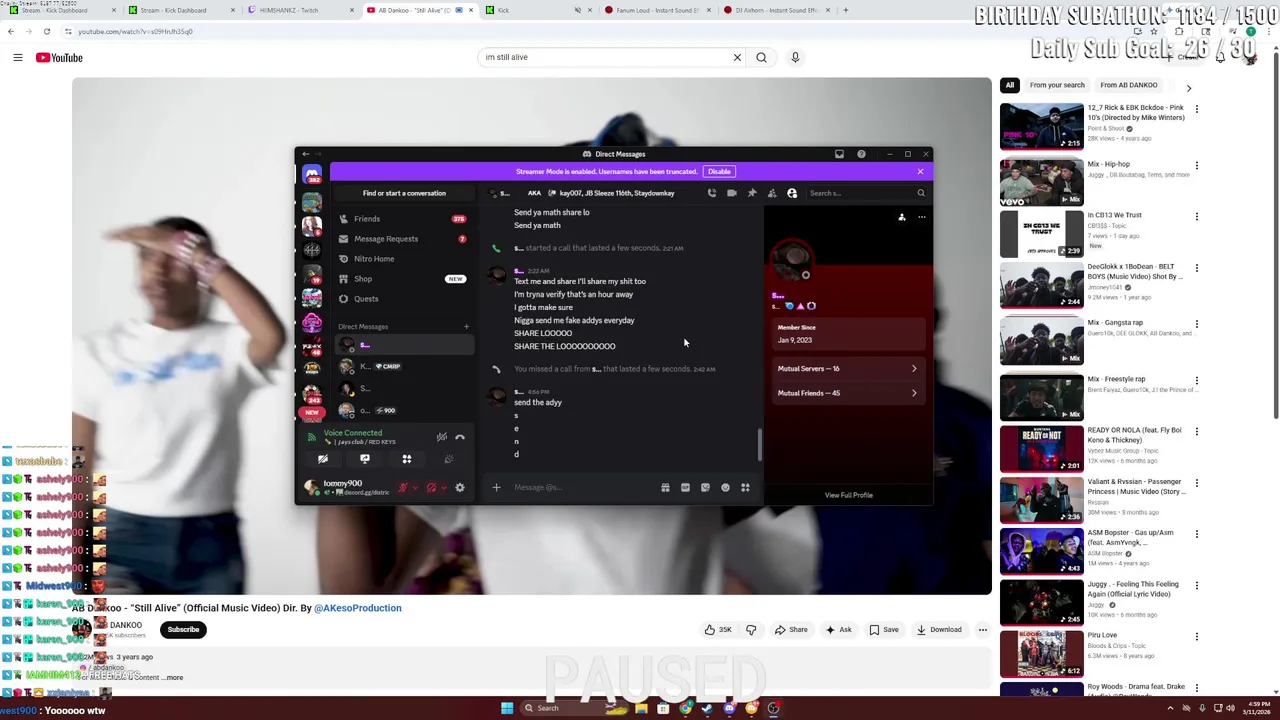
Task: Open the Discord inbox icon in title bar
Action: (x=839, y=154)
